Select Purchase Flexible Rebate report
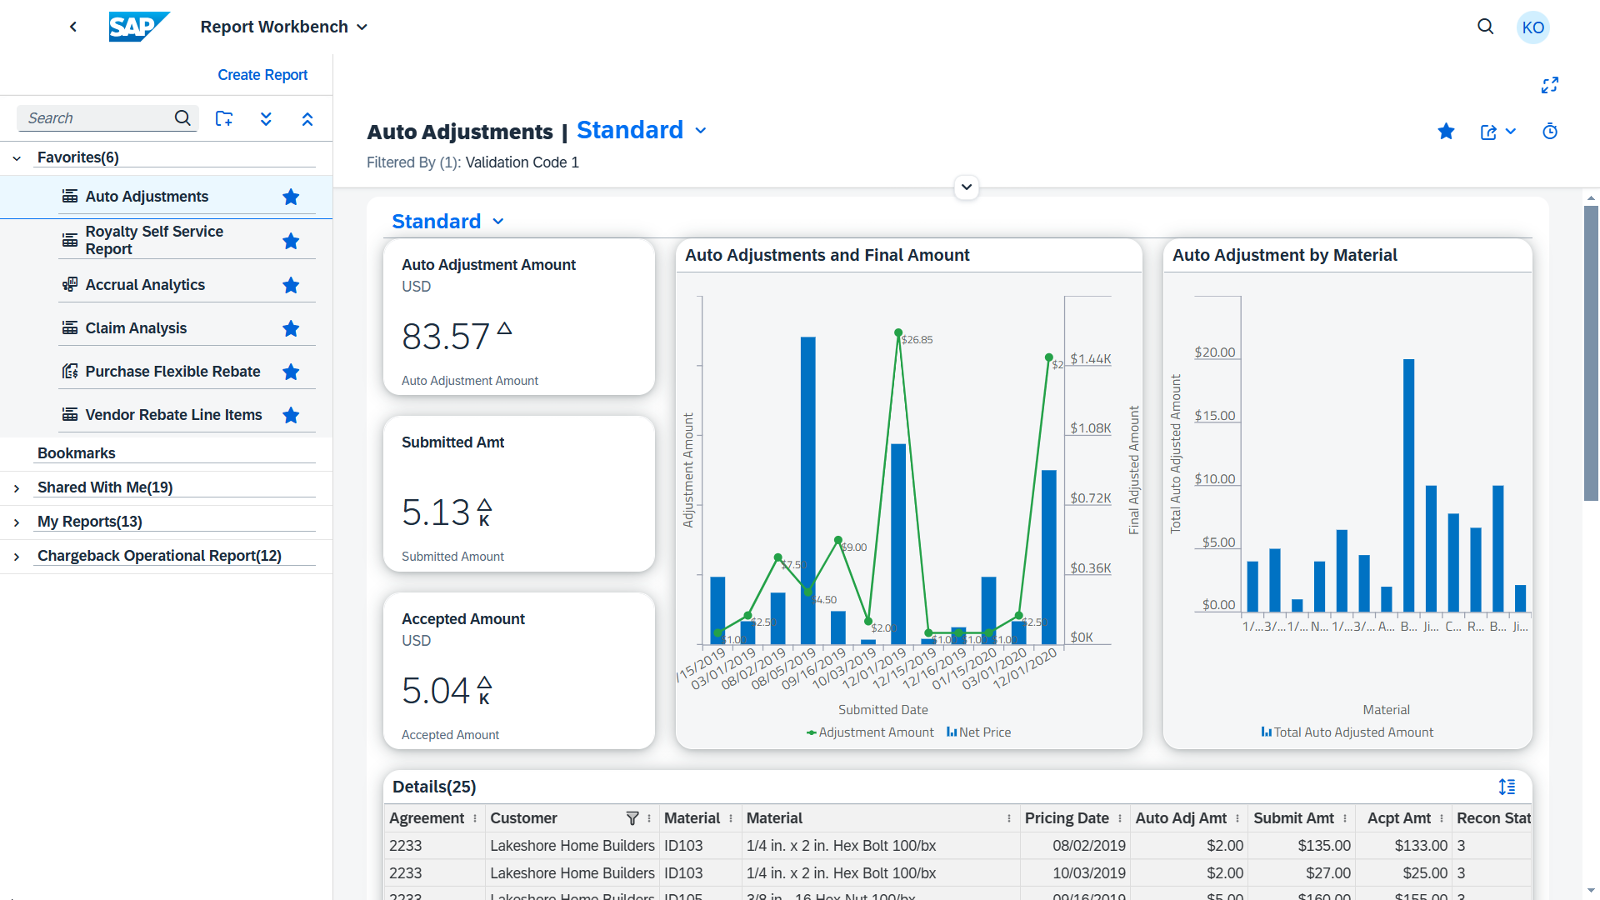1600x900 pixels. pos(172,372)
